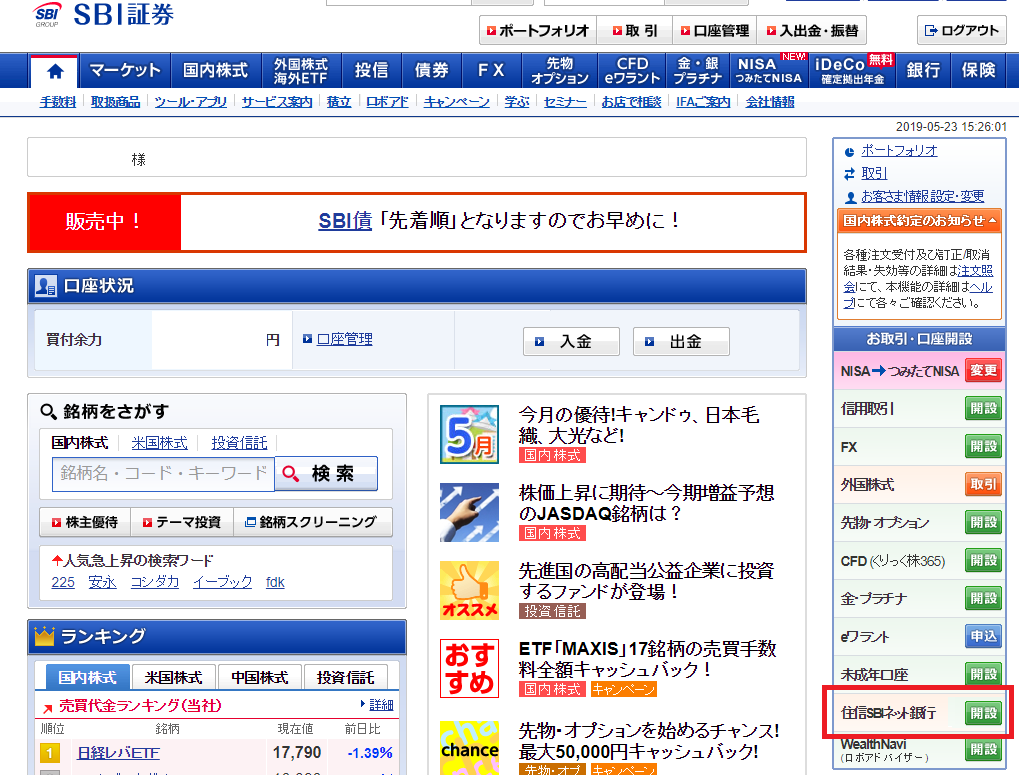The image size is (1019, 775).
Task: Open 取引 button in top bar
Action: point(635,31)
